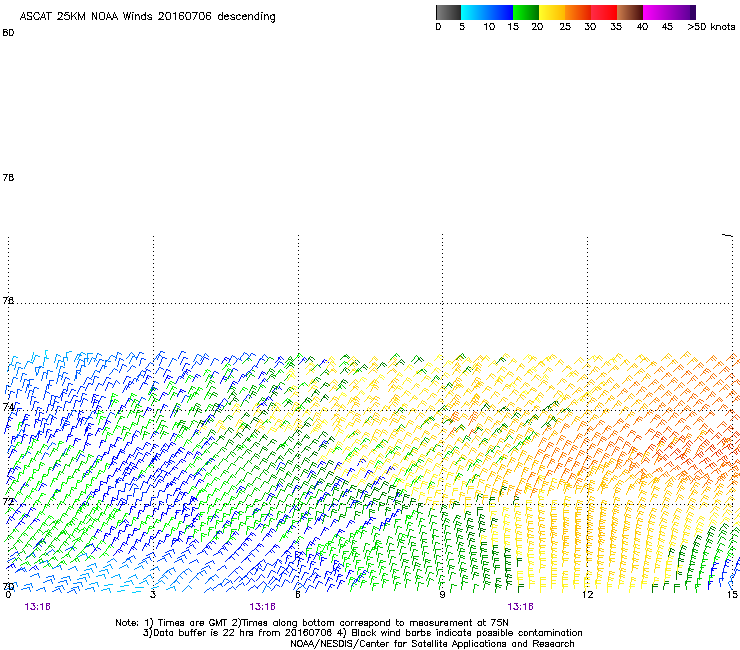740x650 pixels.
Task: Click the >50 knots scale label
Action: coord(711,27)
